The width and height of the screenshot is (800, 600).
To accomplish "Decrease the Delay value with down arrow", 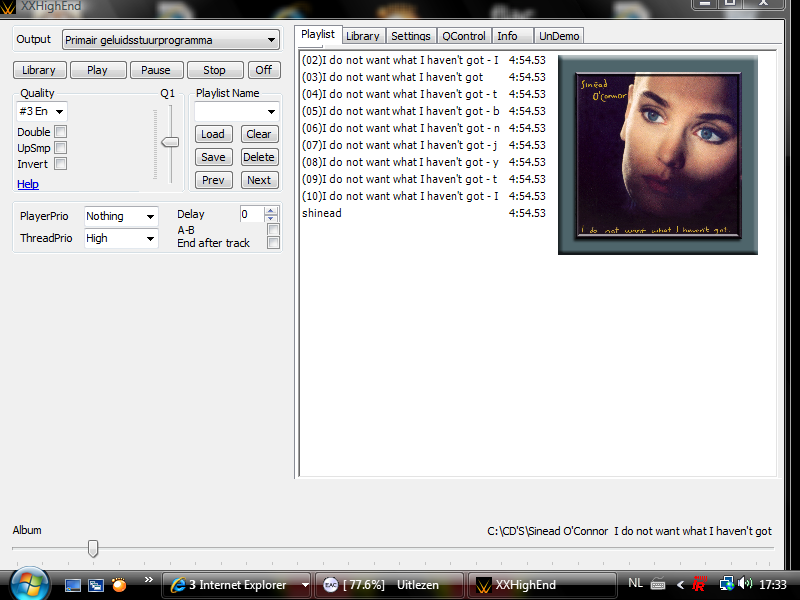I will [271, 218].
